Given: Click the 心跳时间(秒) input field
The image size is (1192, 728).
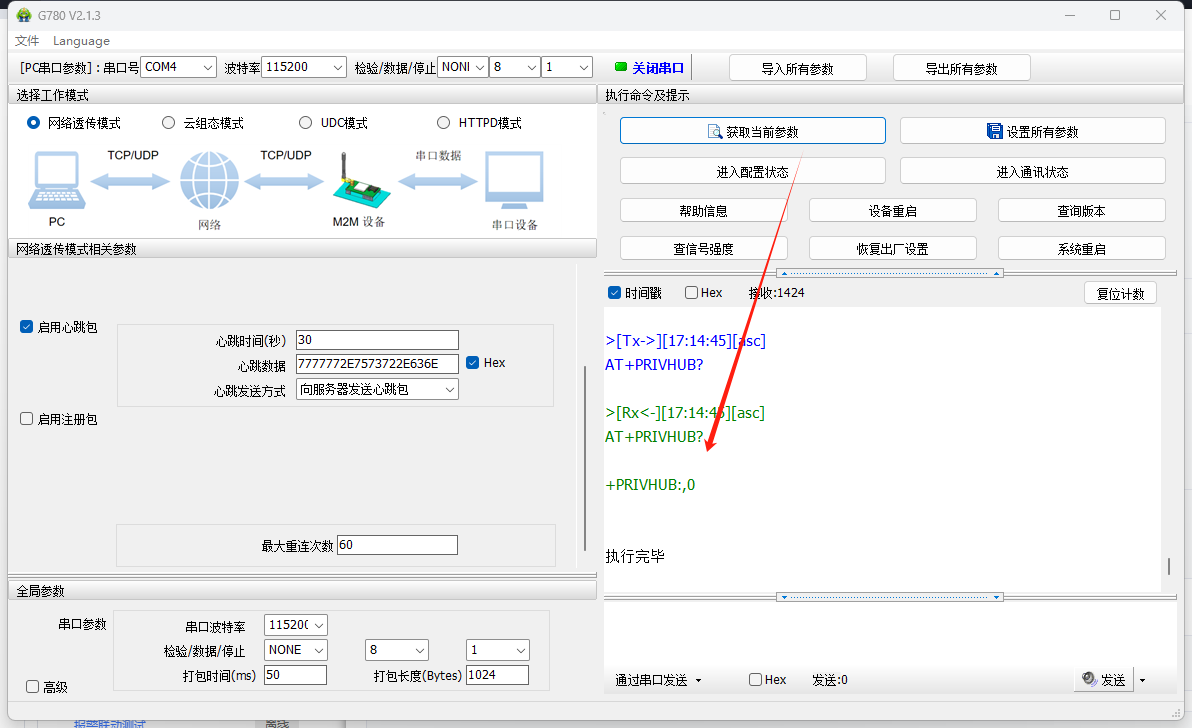Looking at the screenshot, I should (x=377, y=340).
